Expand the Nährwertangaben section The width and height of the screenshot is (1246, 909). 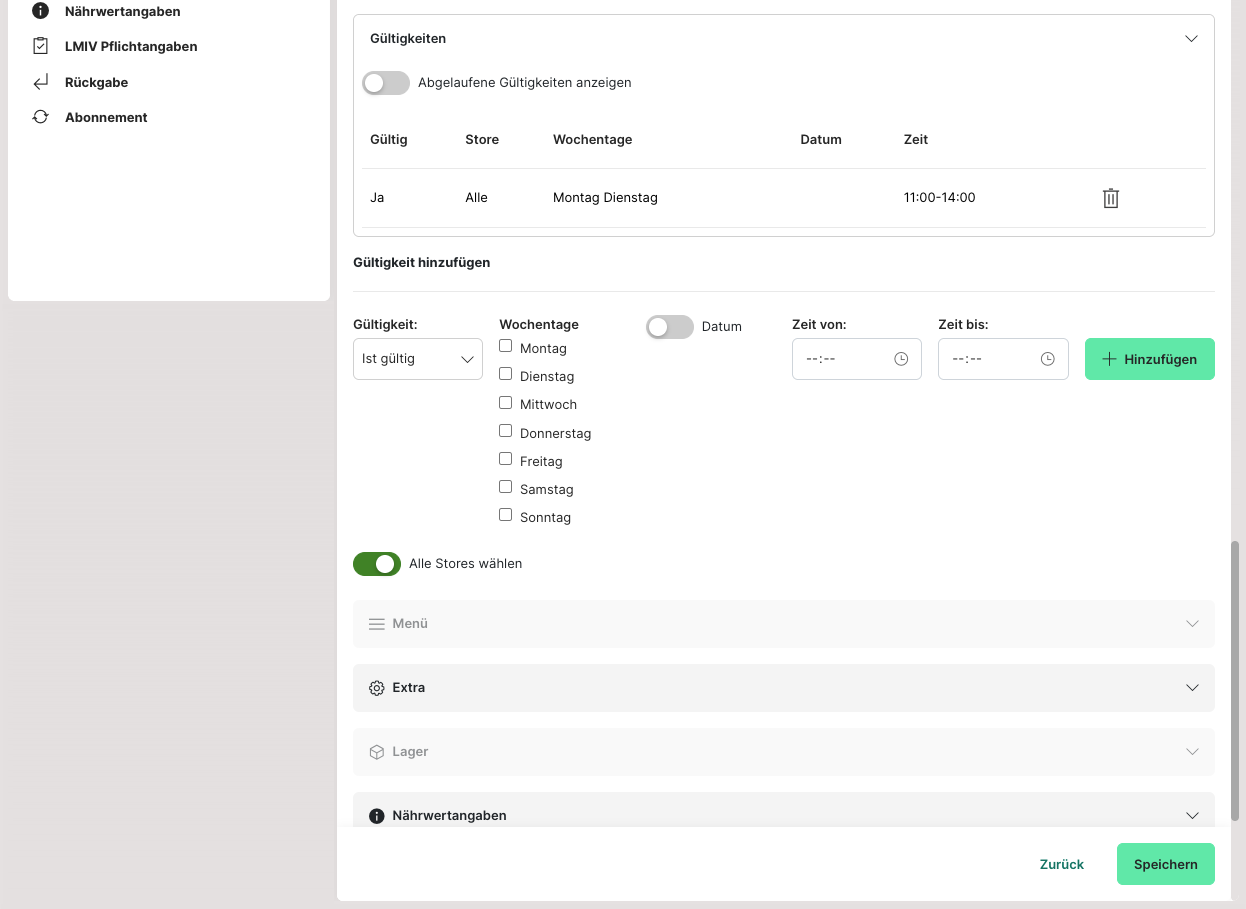(1191, 815)
